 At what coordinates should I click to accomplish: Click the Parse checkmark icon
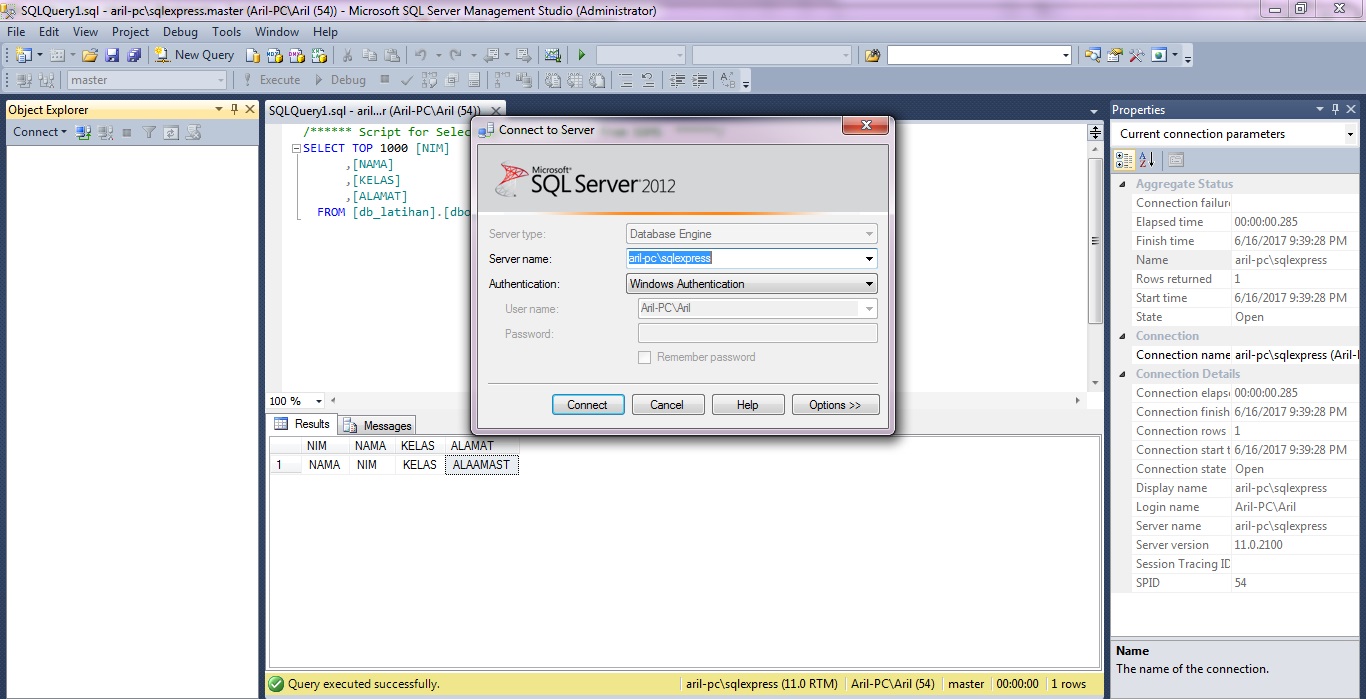point(407,80)
